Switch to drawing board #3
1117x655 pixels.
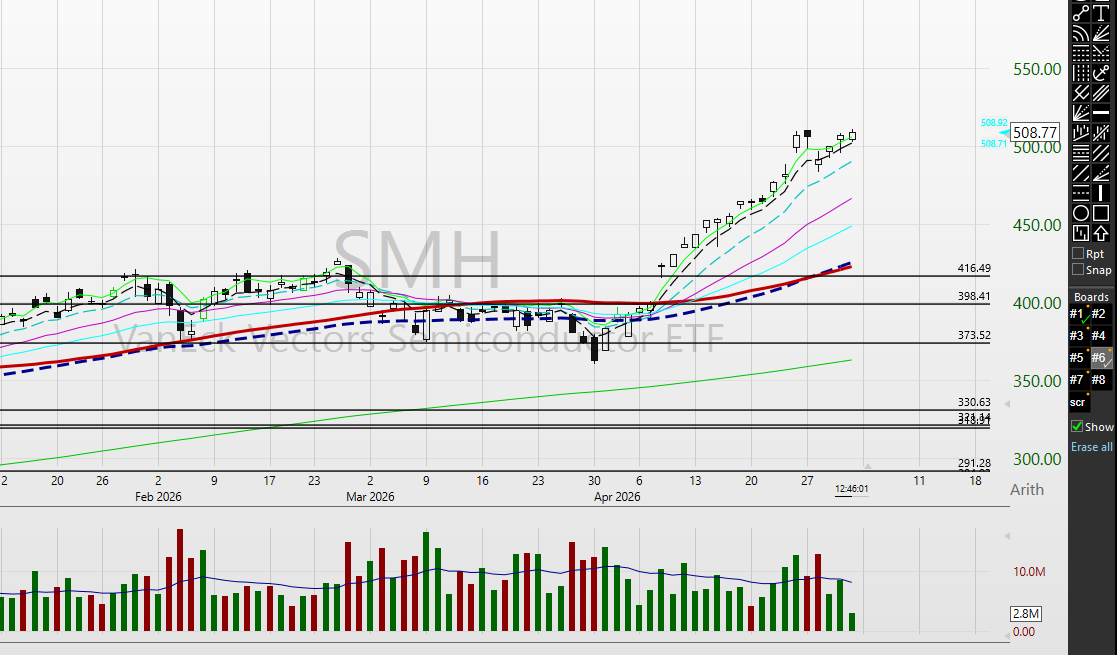point(1079,336)
